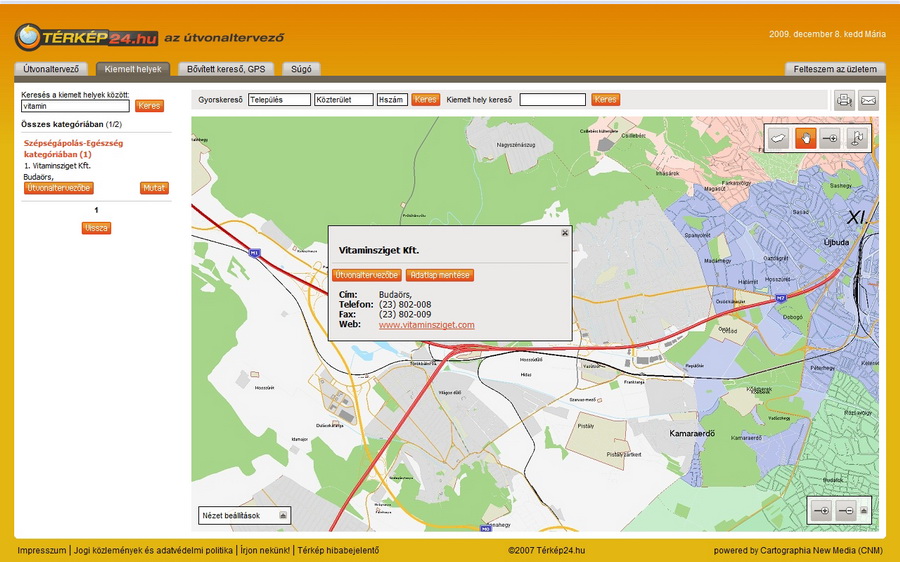This screenshot has height=562, width=900.
Task: Open the Útvonaltervező tab
Action: click(51, 69)
